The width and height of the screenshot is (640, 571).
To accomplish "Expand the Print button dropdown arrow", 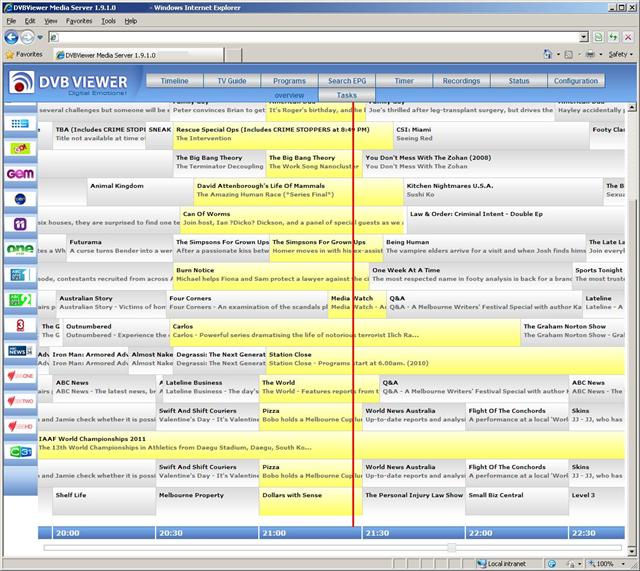I will 600,54.
